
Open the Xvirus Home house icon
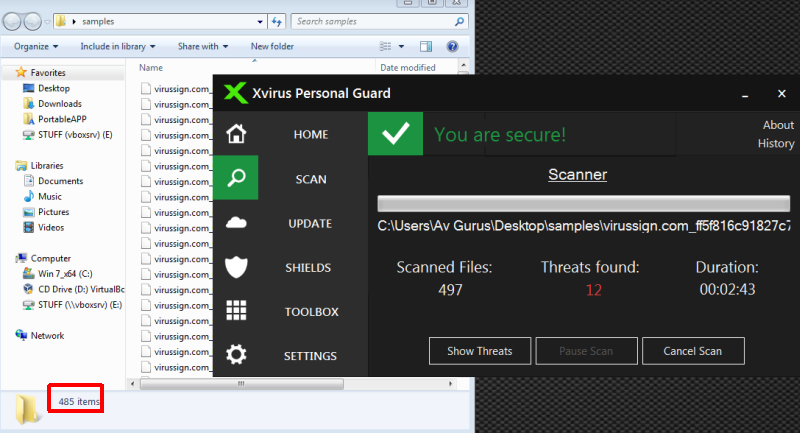[236, 134]
